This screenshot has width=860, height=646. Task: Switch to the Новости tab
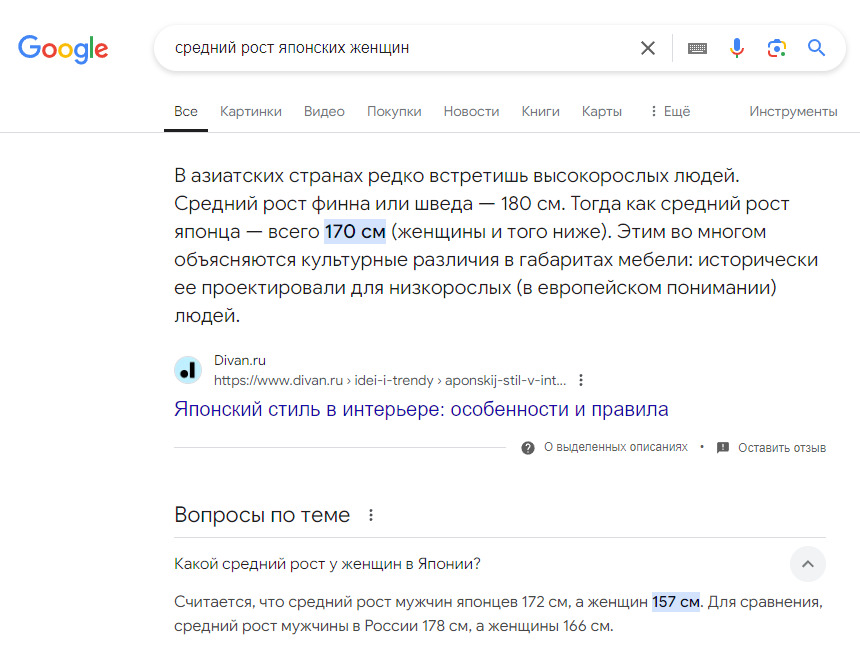click(x=471, y=111)
